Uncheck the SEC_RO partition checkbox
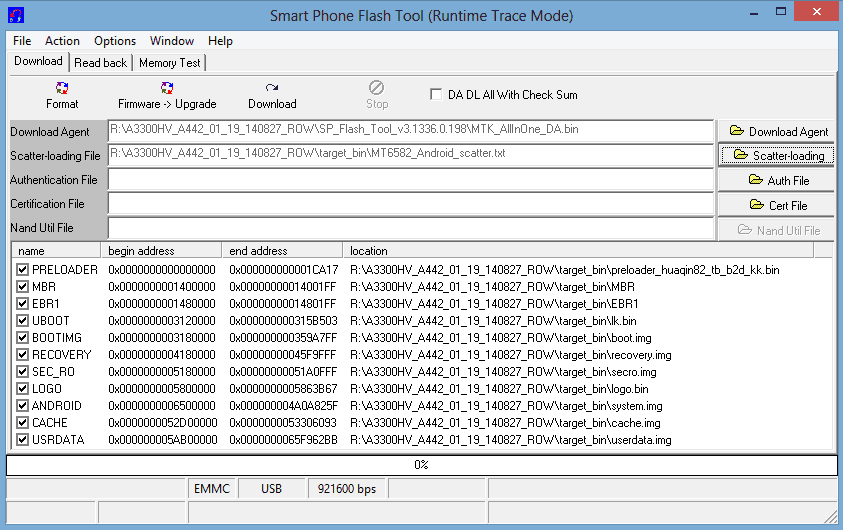Screen dimensions: 843x530 tap(22, 372)
